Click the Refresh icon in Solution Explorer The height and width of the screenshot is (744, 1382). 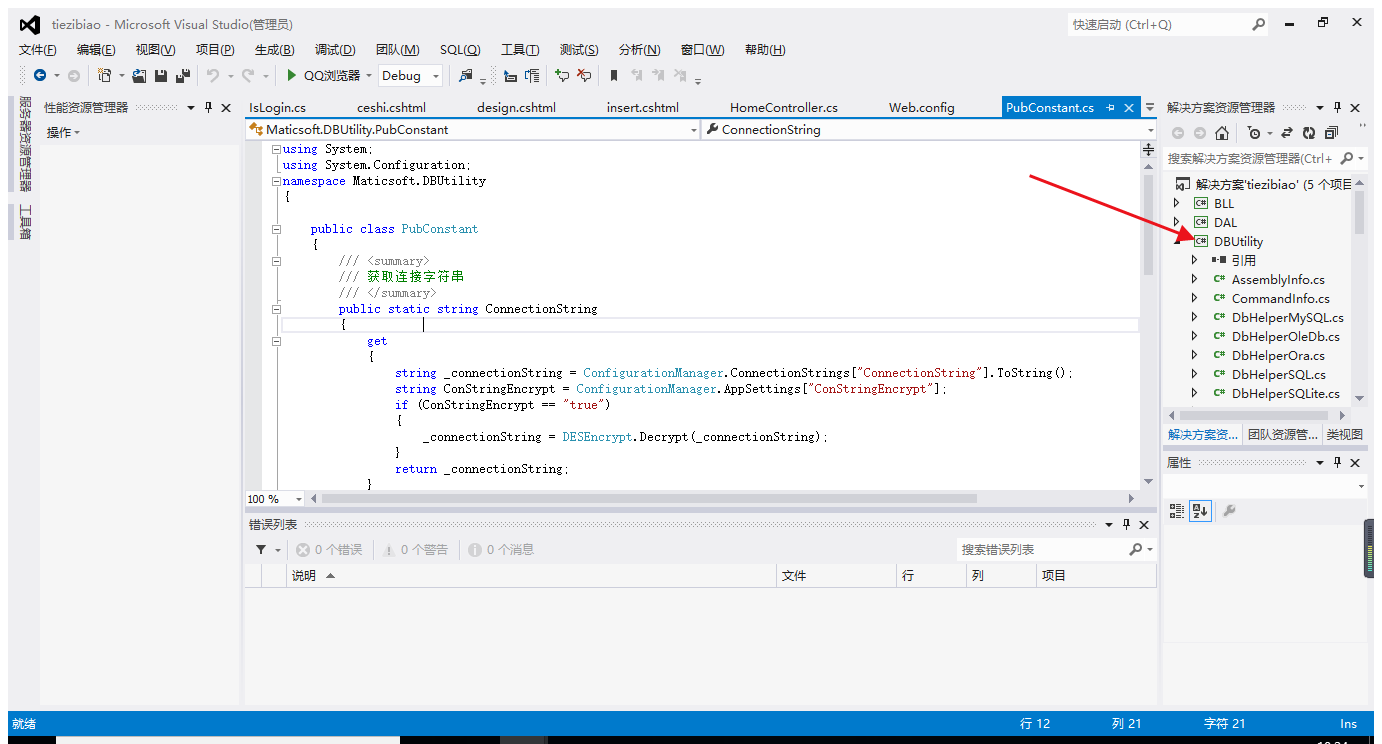pyautogui.click(x=1309, y=133)
